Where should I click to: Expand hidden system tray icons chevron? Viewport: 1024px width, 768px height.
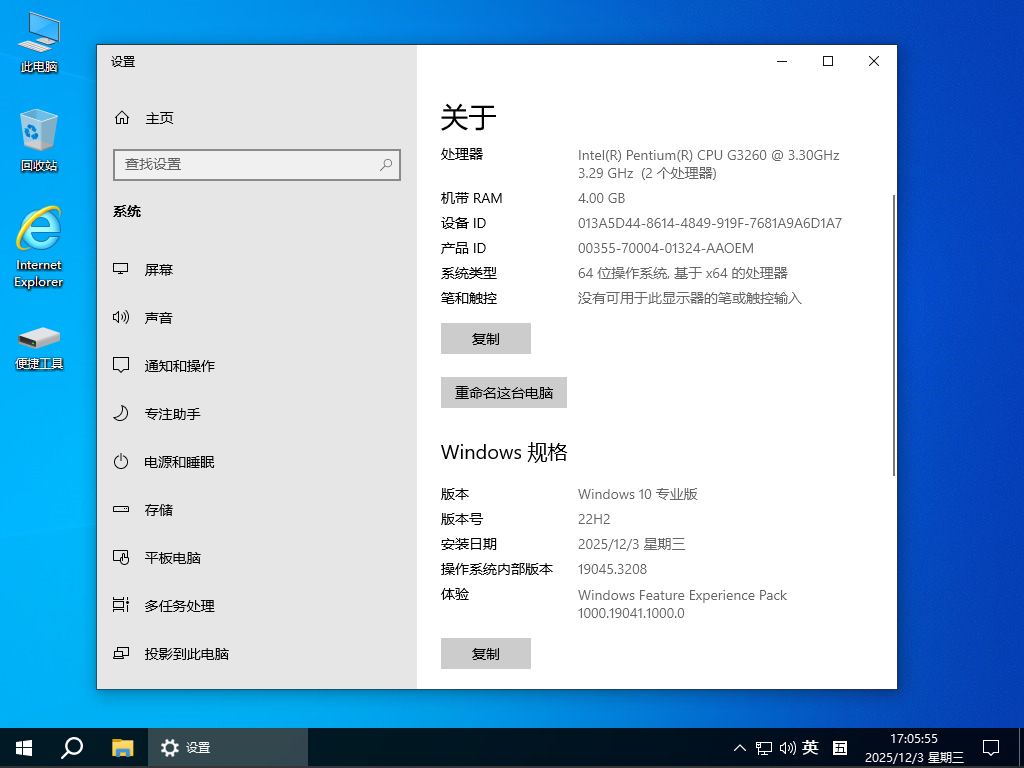click(x=740, y=748)
